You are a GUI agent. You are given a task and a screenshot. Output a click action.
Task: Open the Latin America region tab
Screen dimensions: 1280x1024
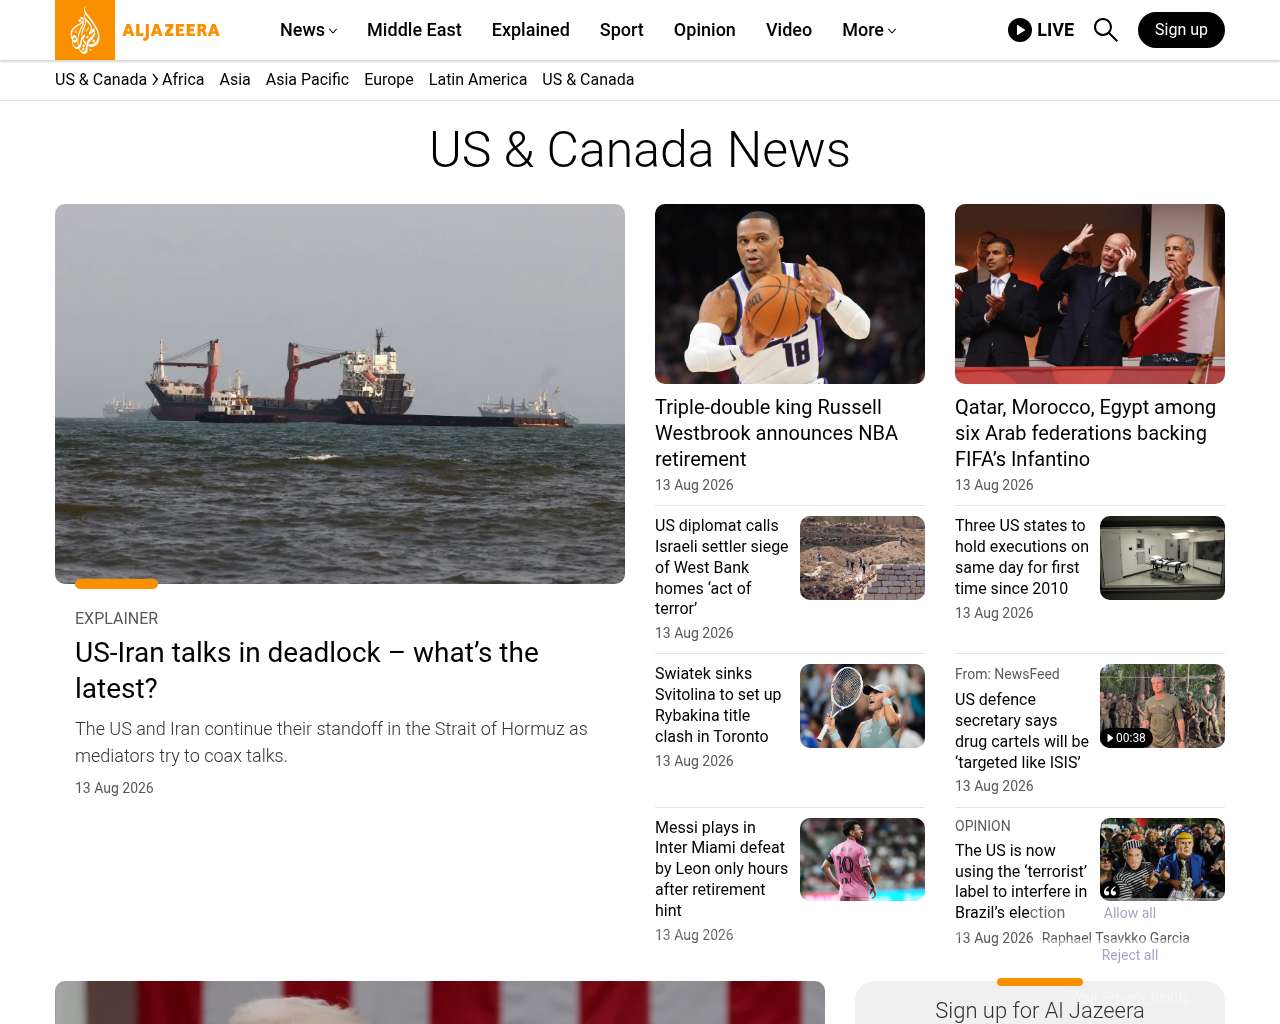(x=478, y=80)
